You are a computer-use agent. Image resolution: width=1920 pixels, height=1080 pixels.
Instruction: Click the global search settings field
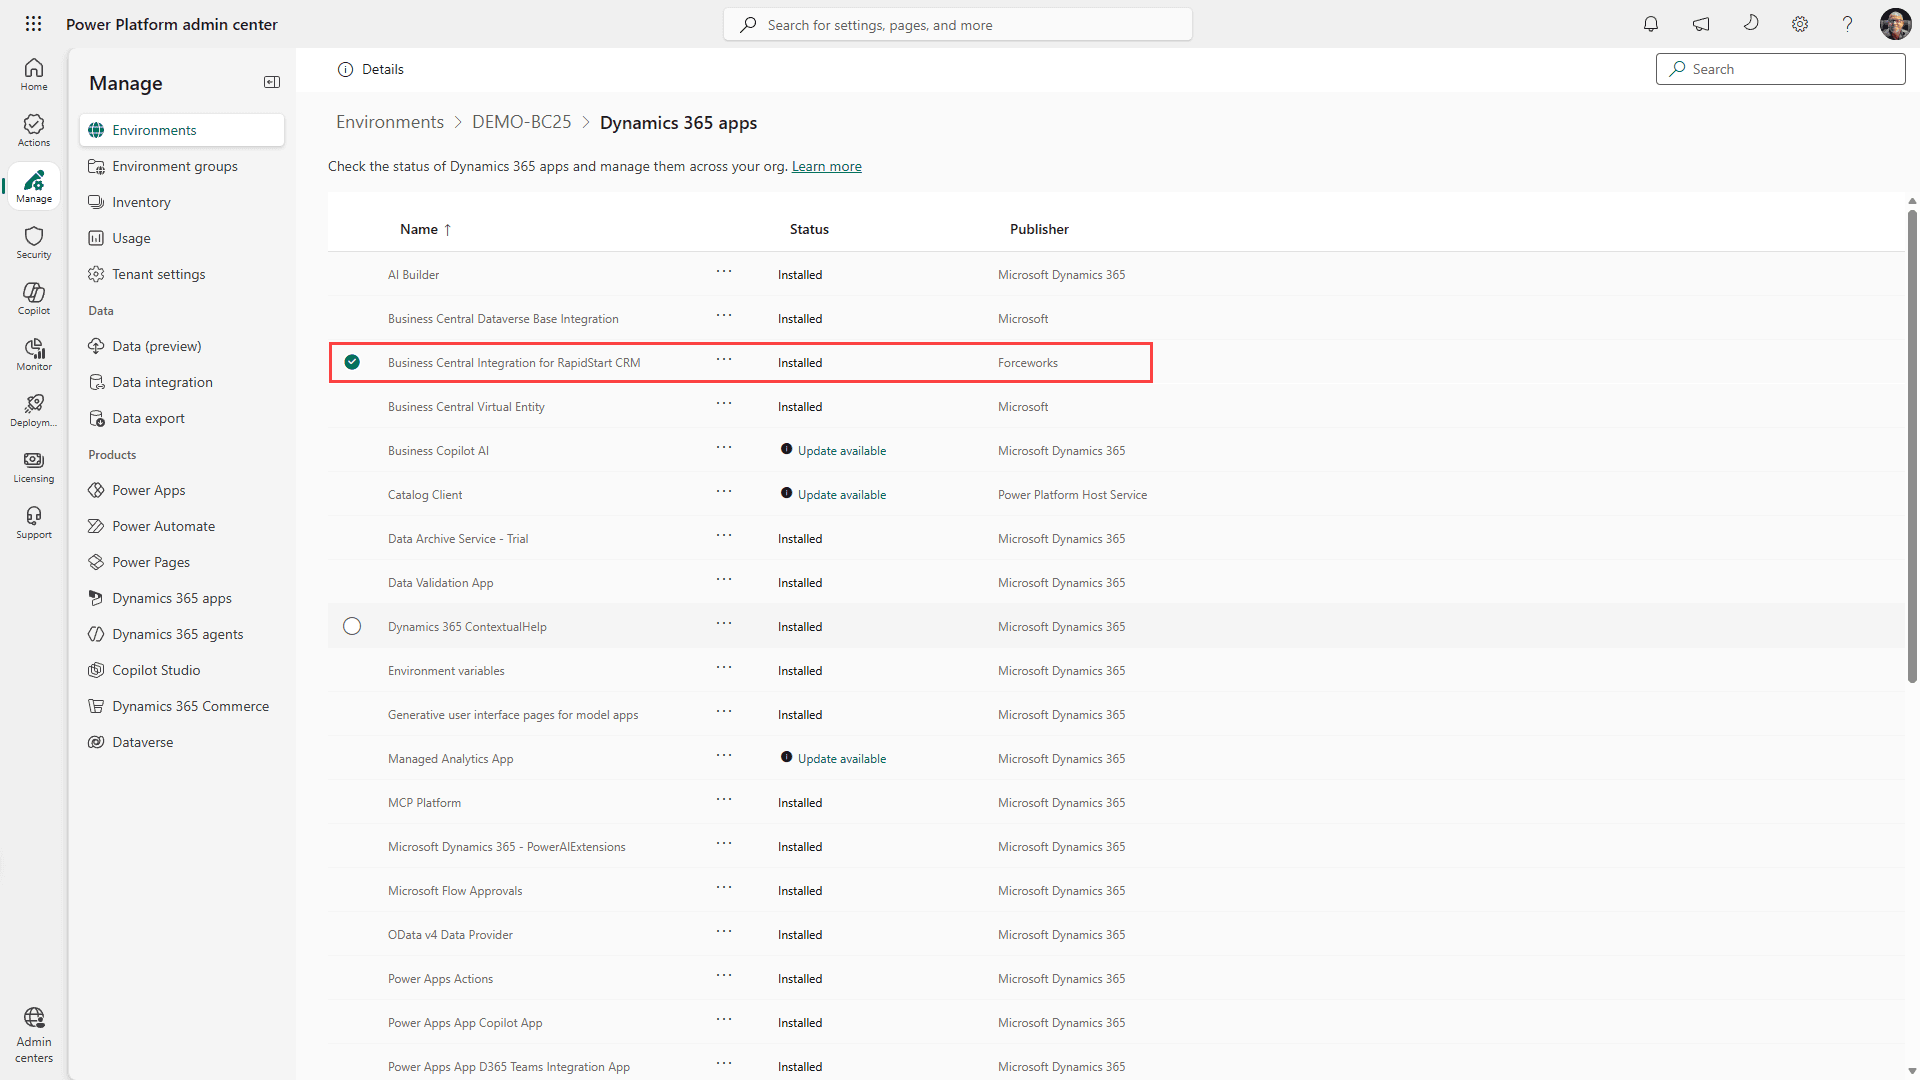958,24
